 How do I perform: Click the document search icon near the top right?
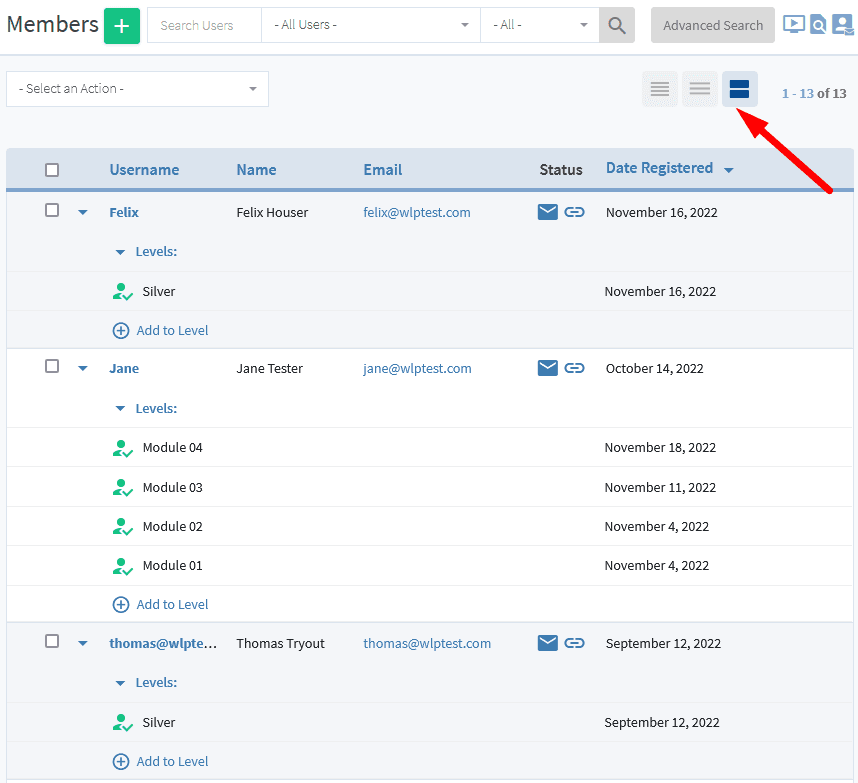pyautogui.click(x=818, y=24)
